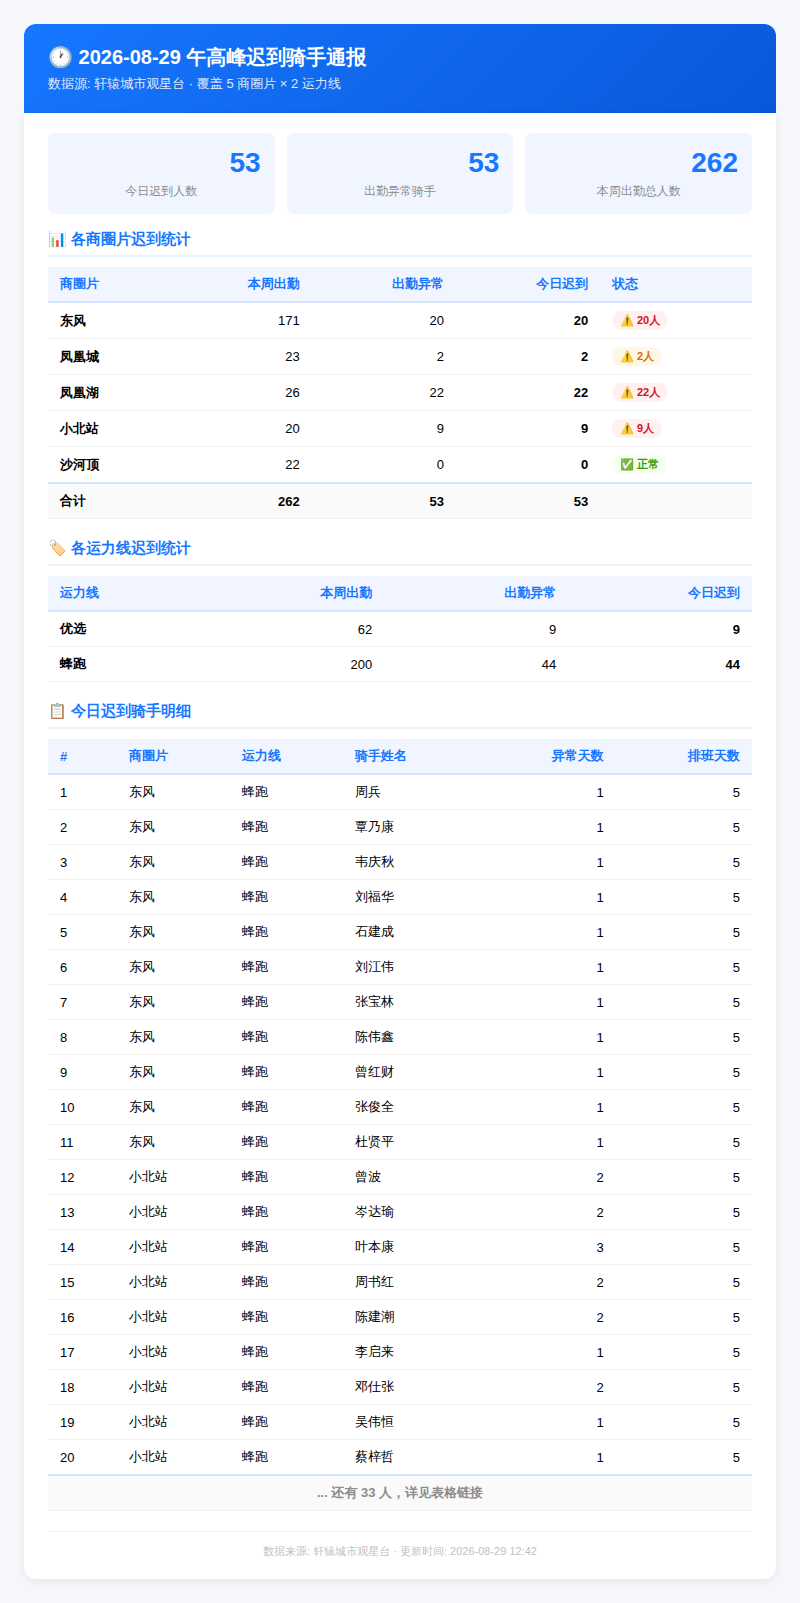Click rider name 张宝林
This screenshot has width=800, height=1603.
375,1002
